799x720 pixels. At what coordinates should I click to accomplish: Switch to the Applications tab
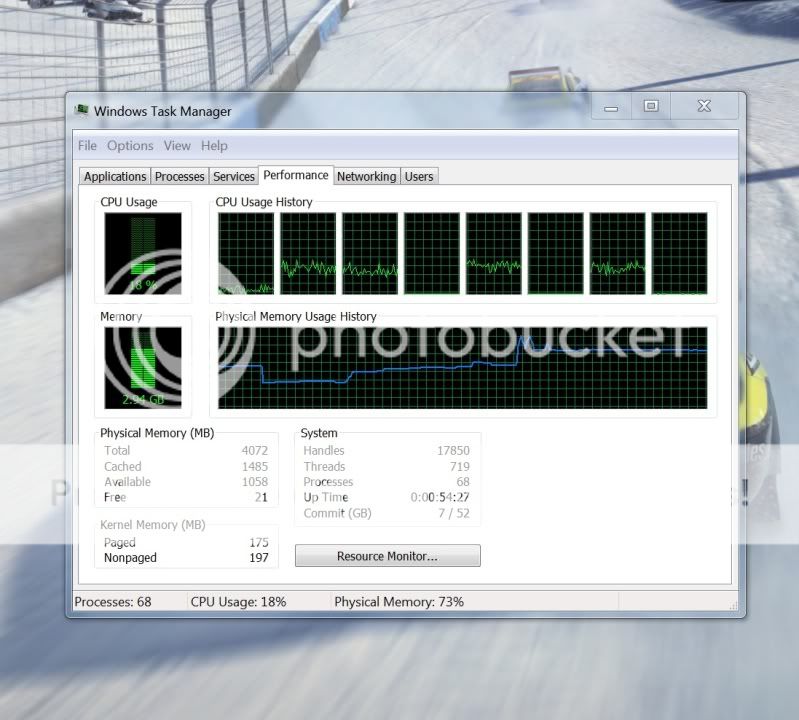[115, 177]
